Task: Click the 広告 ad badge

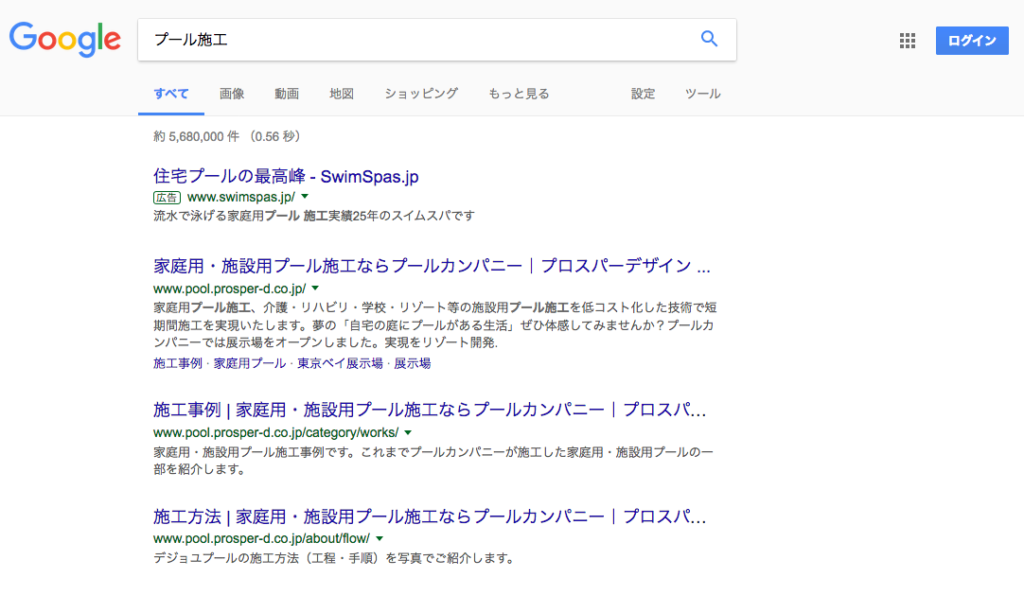Action: tap(167, 197)
